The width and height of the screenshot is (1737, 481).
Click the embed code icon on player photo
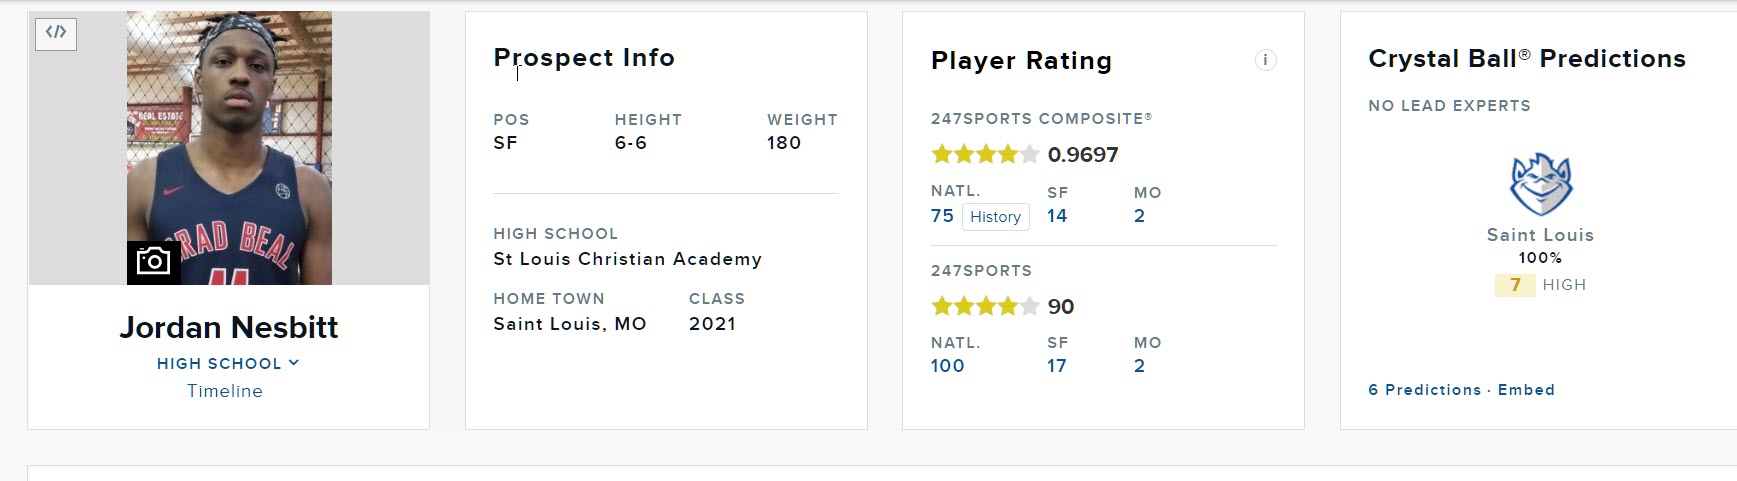point(56,33)
